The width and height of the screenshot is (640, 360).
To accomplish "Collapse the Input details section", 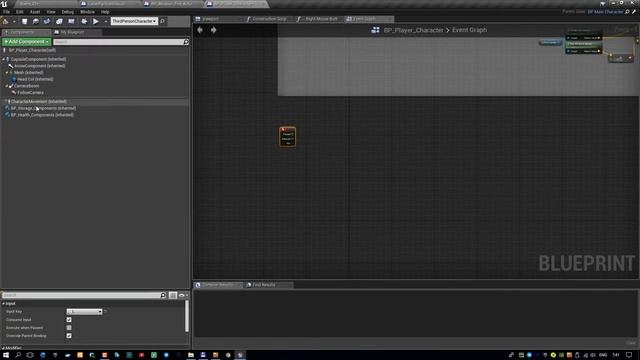I will pyautogui.click(x=4, y=304).
